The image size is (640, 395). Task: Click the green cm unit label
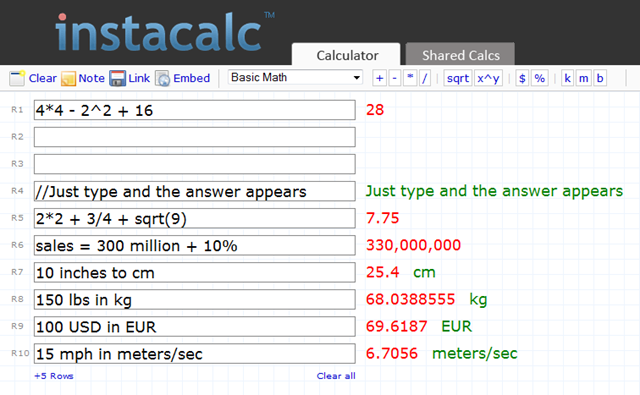pyautogui.click(x=424, y=273)
